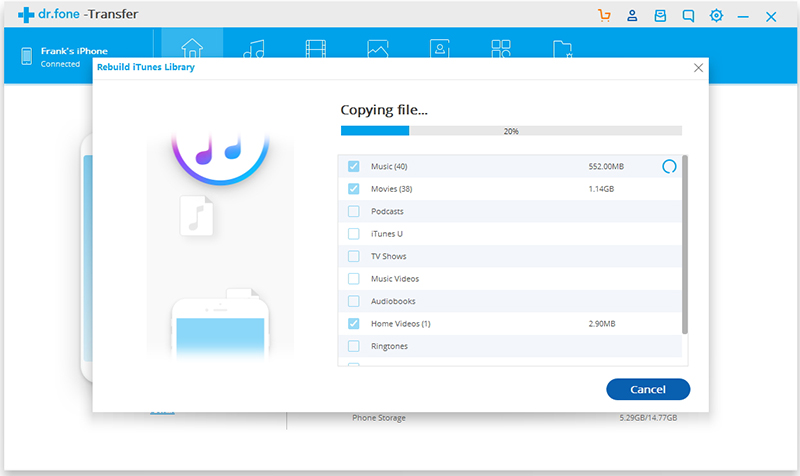Image resolution: width=800 pixels, height=476 pixels.
Task: Click the iTunes U label
Action: 386,234
